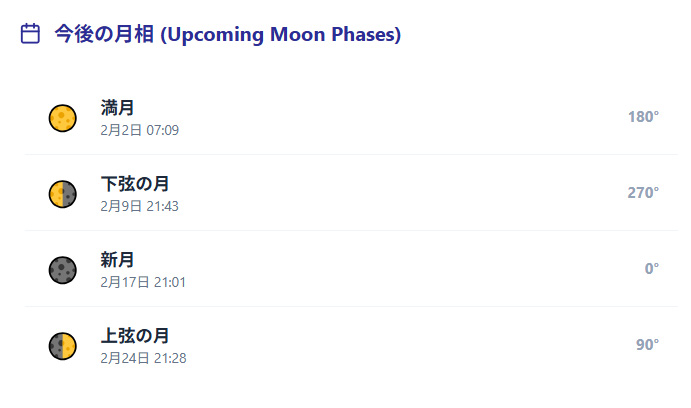Select the 今後の月相 (Upcoming Moon Phases) heading
This screenshot has height=408, width=691.
227,35
